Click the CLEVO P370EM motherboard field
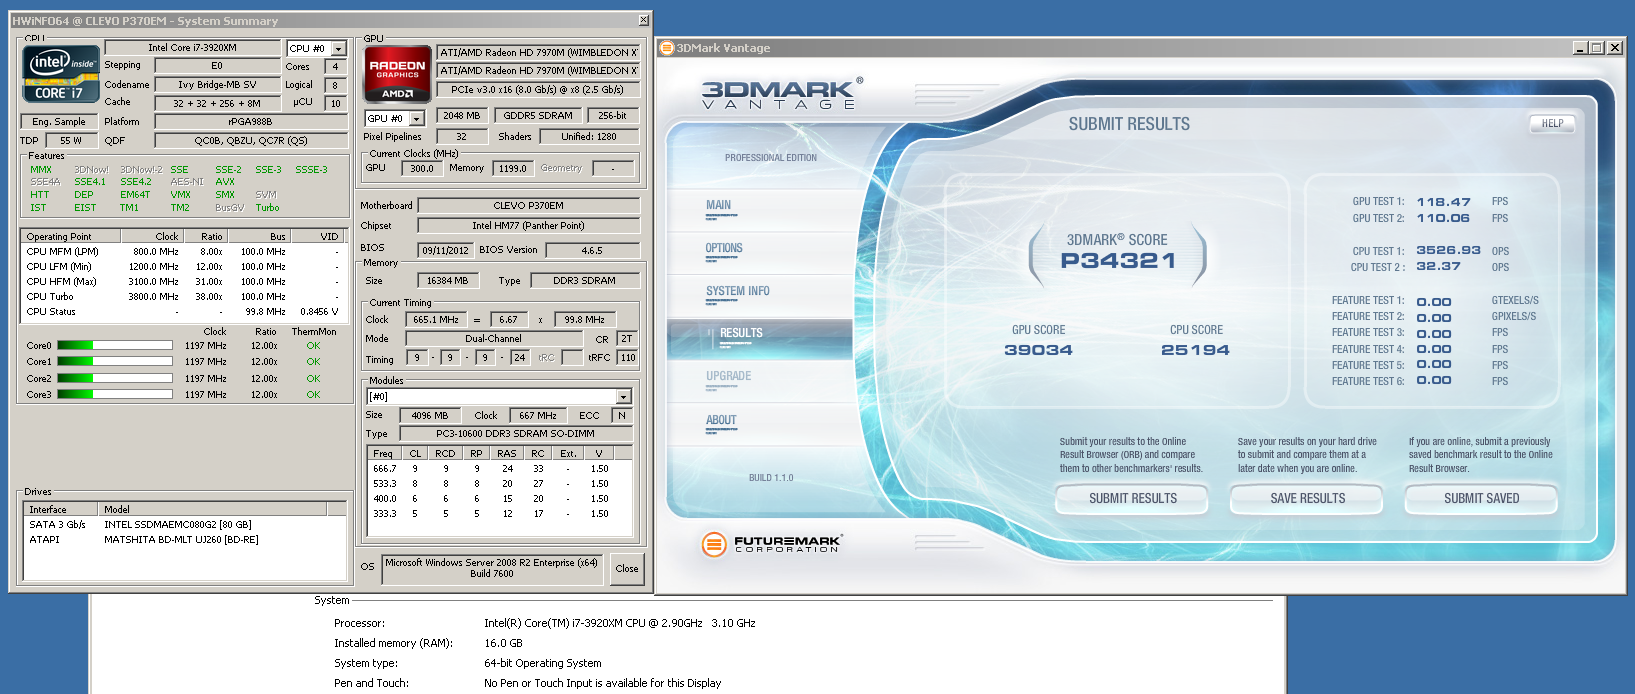The height and width of the screenshot is (694, 1635). point(529,206)
